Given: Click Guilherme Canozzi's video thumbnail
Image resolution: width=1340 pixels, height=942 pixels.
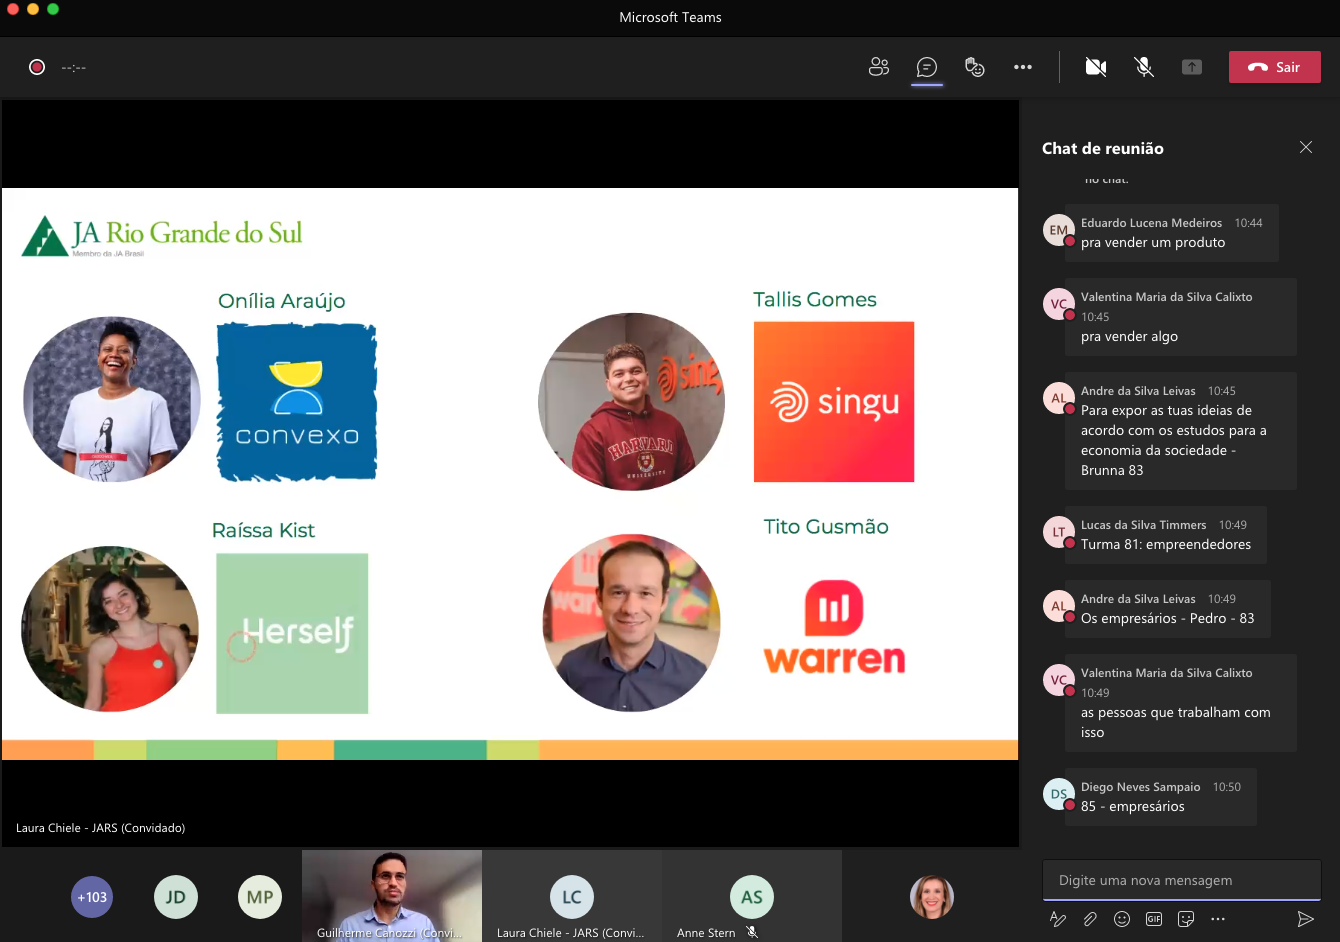Looking at the screenshot, I should [392, 896].
